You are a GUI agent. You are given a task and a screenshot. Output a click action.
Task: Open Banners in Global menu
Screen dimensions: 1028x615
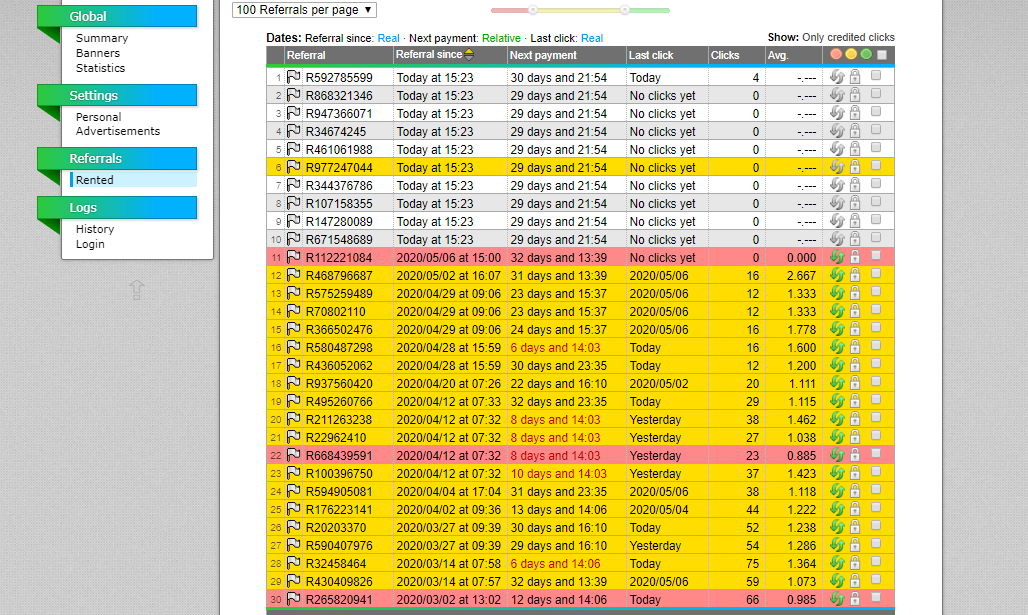tap(98, 53)
